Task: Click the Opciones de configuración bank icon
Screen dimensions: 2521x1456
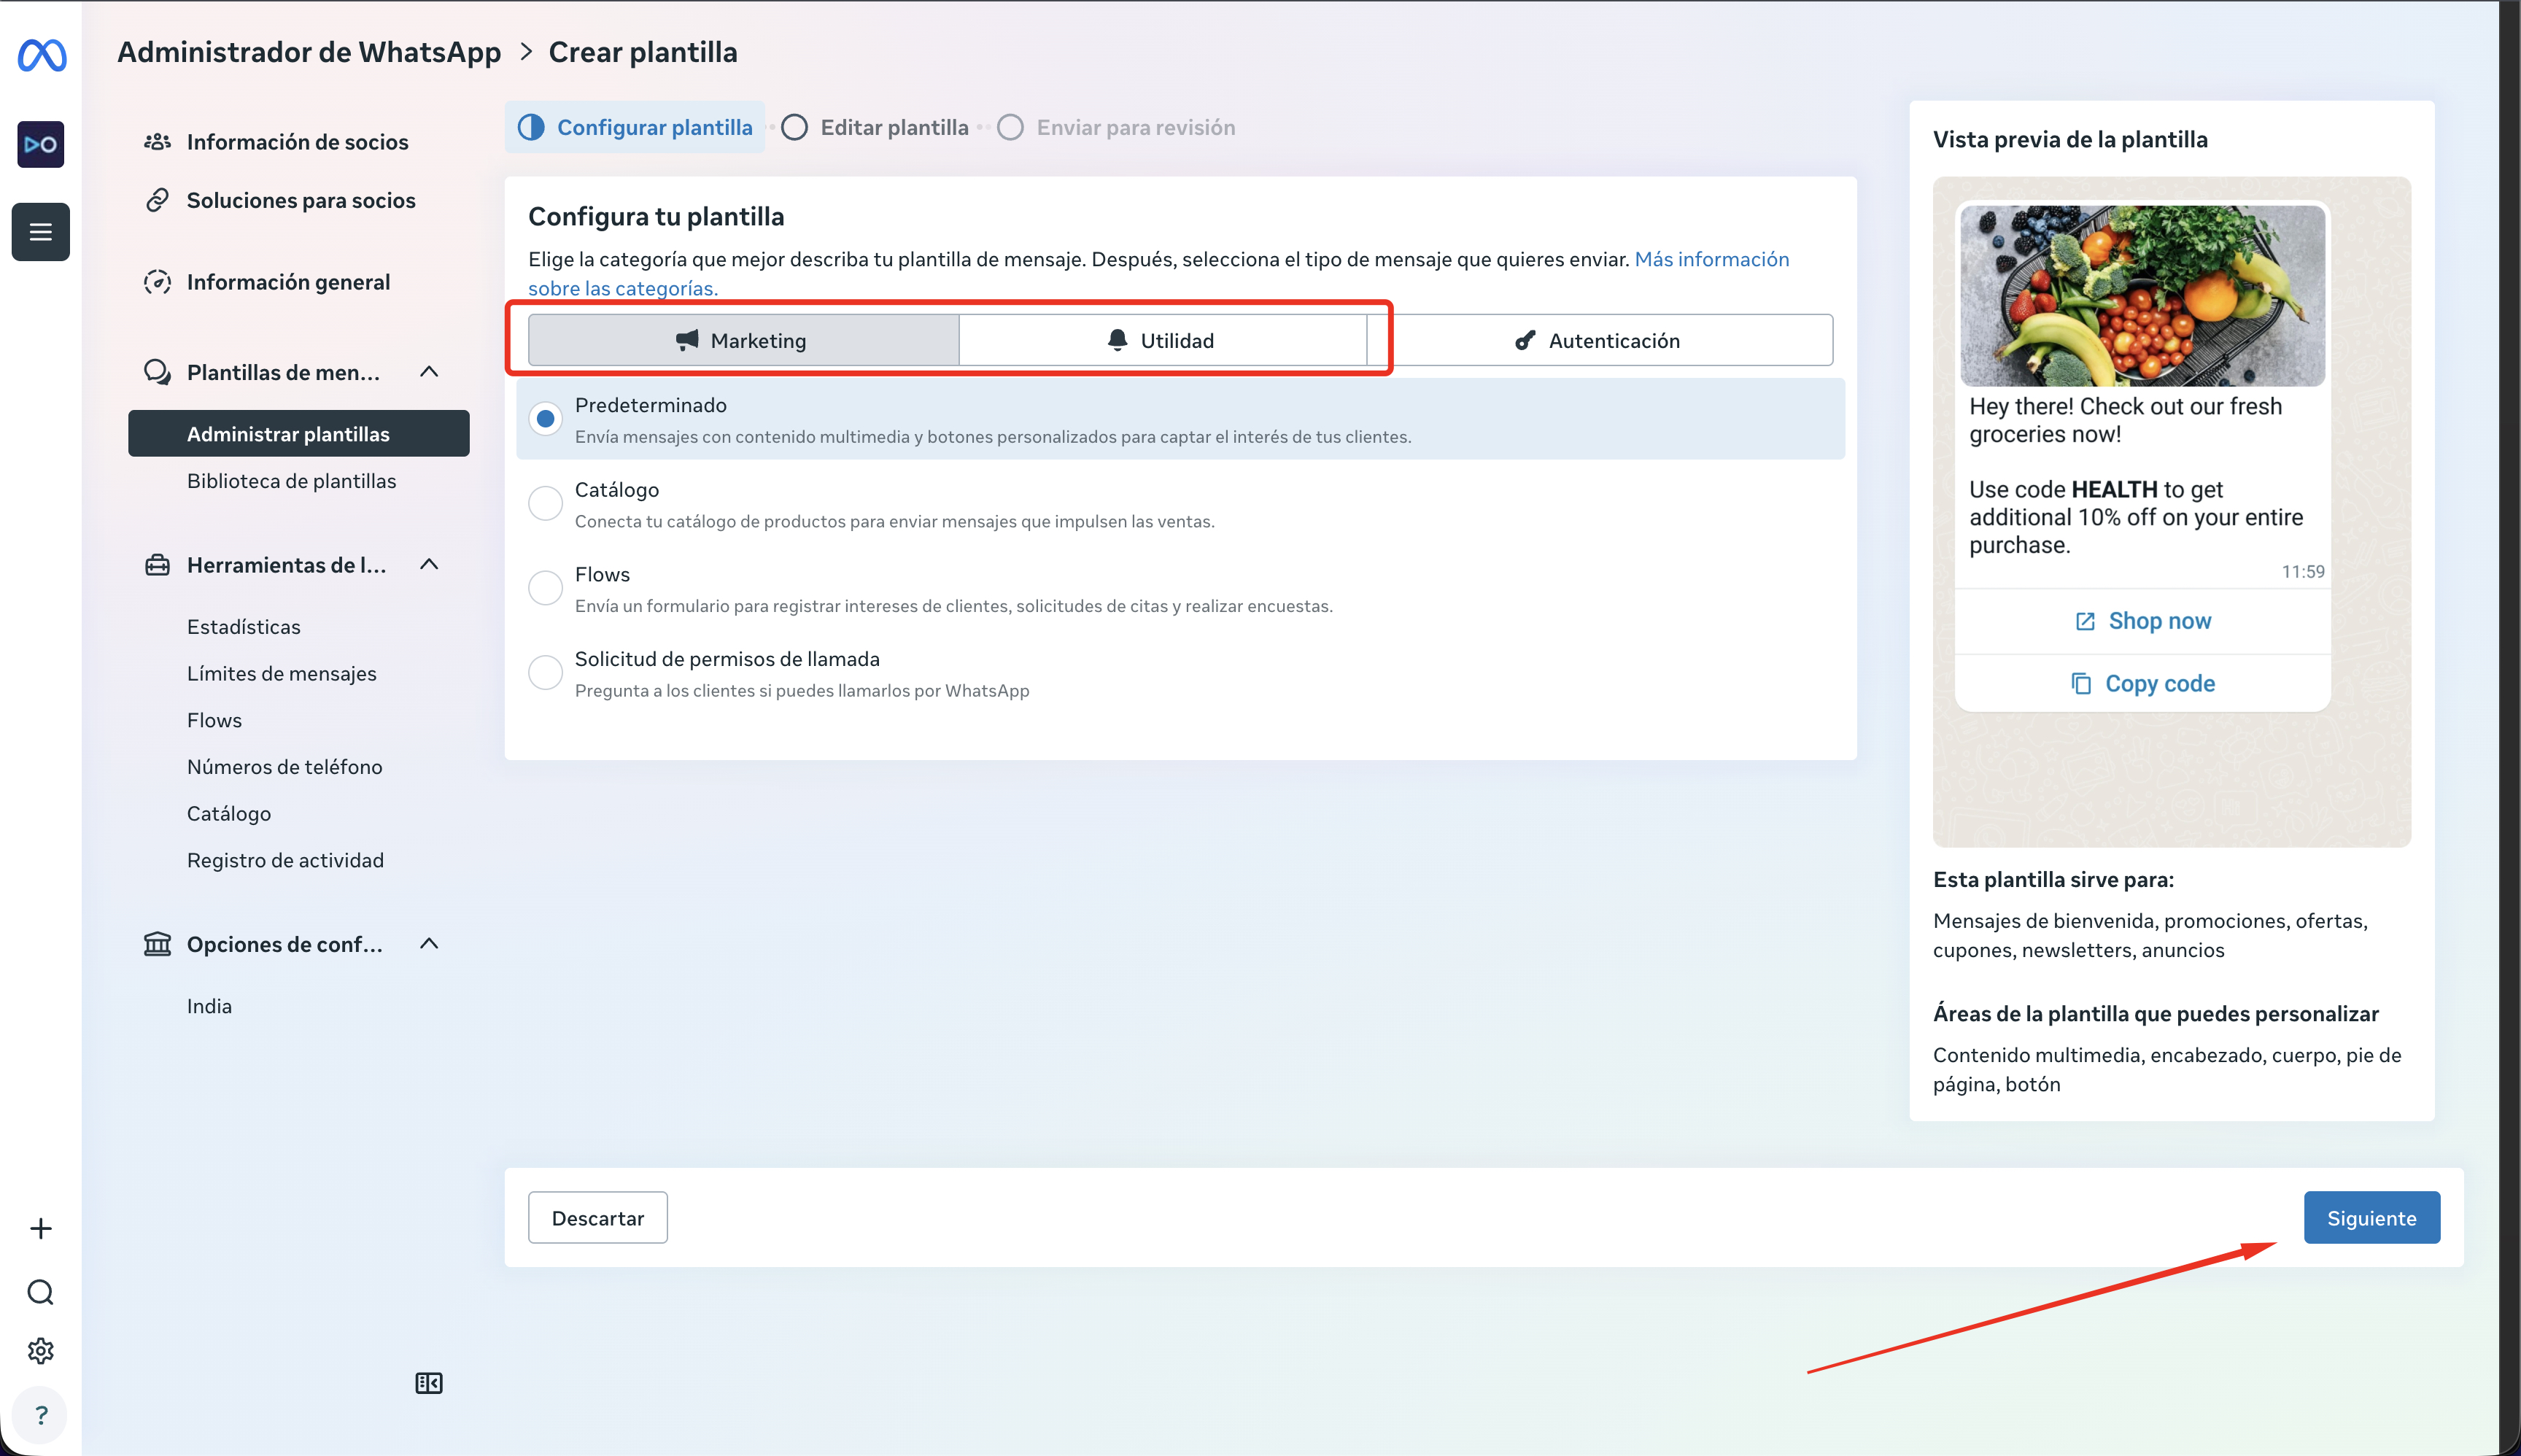Action: click(x=157, y=944)
